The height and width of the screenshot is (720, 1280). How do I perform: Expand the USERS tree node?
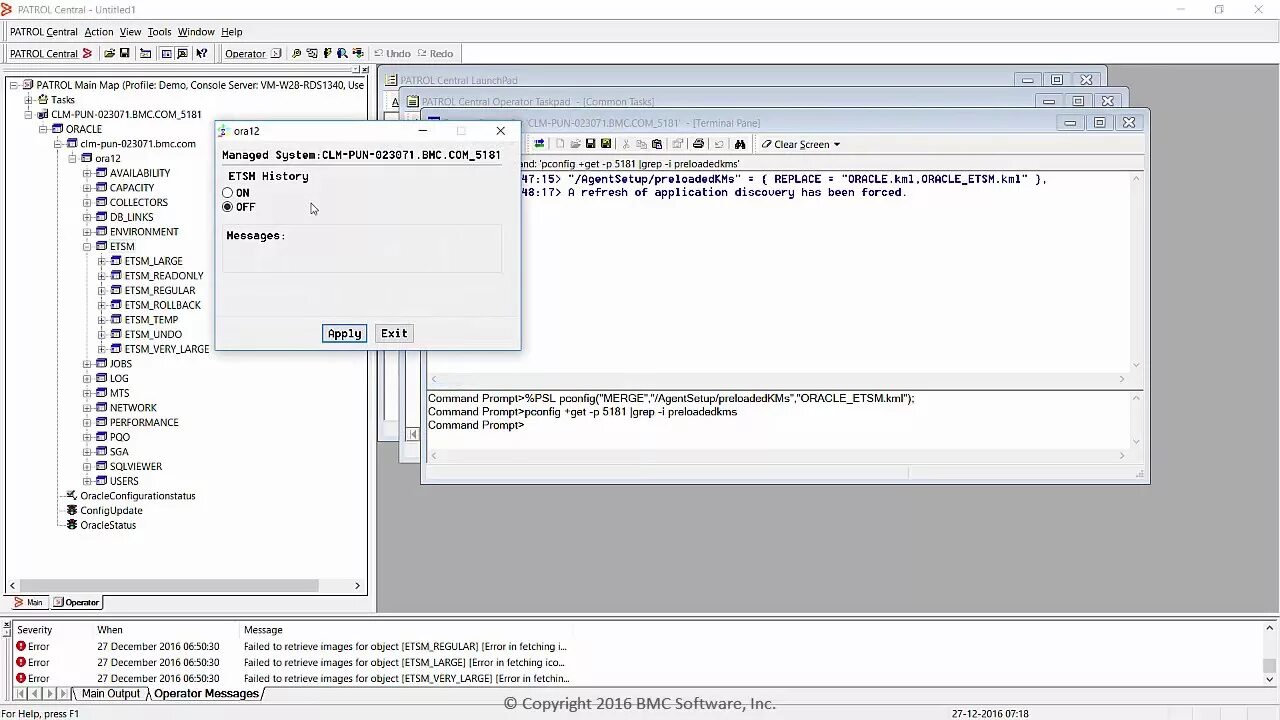tap(87, 481)
